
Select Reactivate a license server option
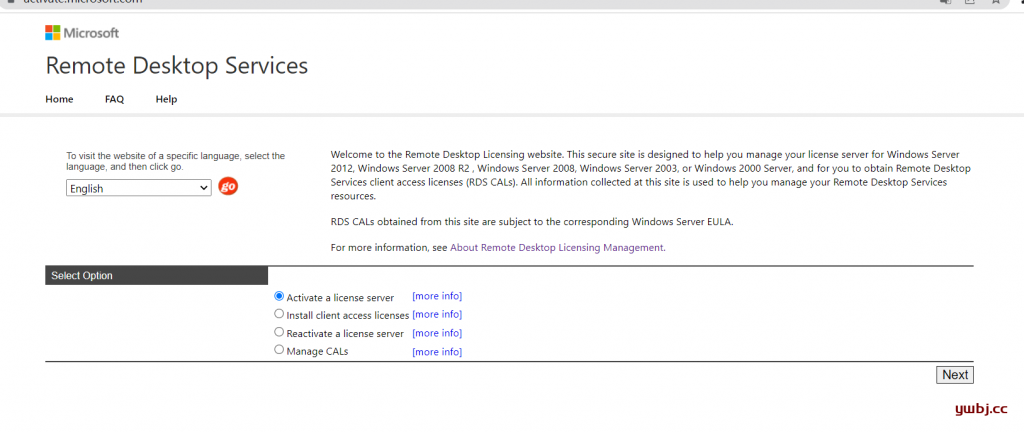click(279, 332)
